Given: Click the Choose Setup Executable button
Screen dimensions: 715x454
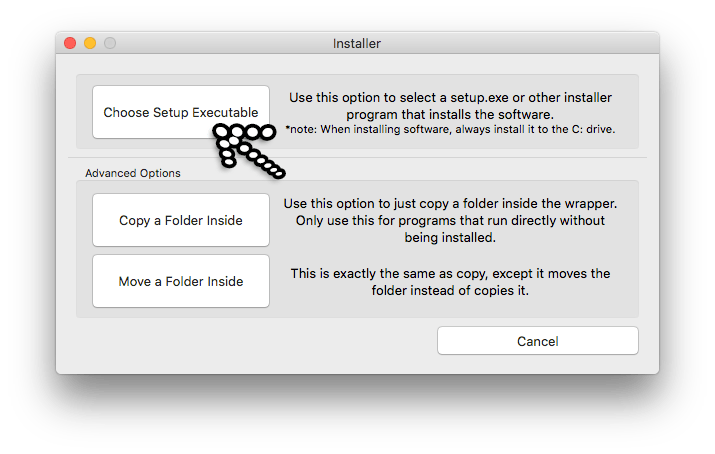Looking at the screenshot, I should [x=181, y=112].
